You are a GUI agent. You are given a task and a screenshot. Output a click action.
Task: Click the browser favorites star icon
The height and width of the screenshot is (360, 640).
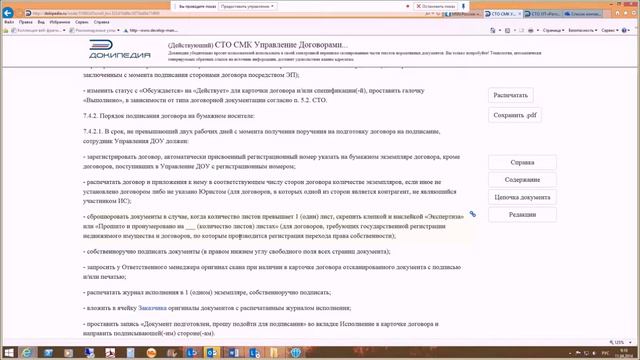tap(626, 13)
